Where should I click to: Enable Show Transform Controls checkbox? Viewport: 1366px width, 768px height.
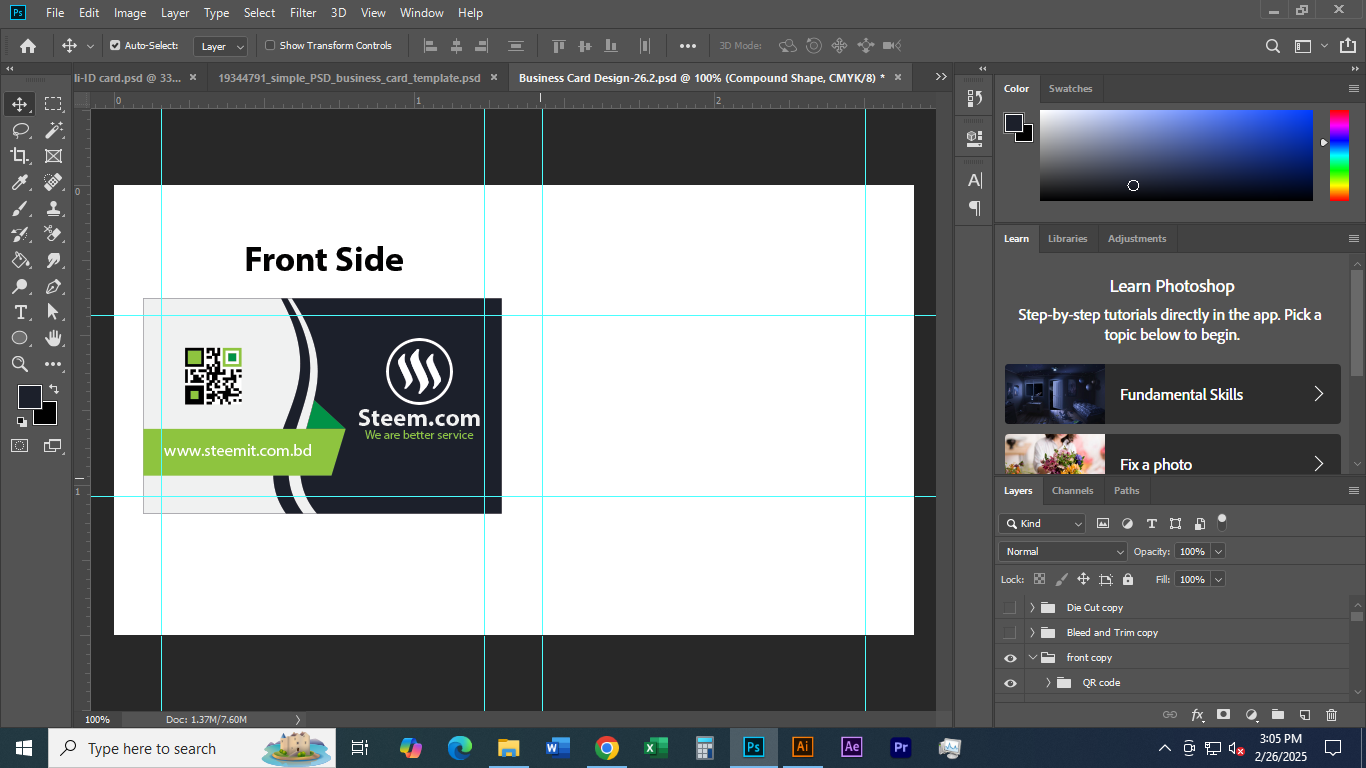[x=270, y=45]
